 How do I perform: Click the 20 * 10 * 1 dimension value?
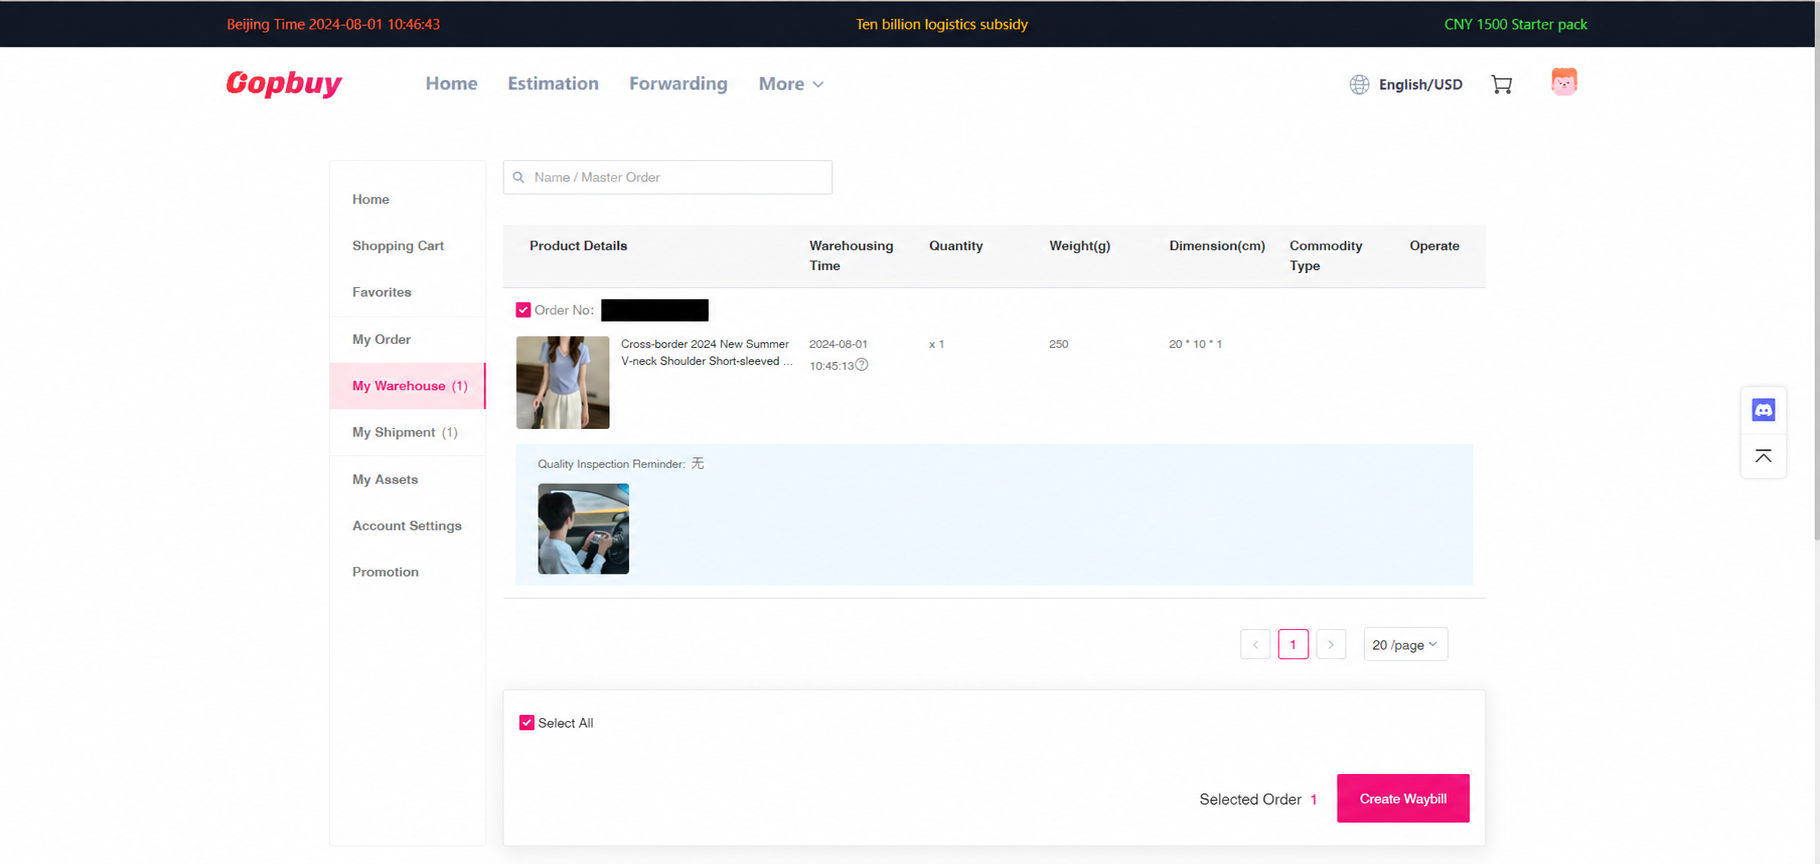pyautogui.click(x=1196, y=344)
